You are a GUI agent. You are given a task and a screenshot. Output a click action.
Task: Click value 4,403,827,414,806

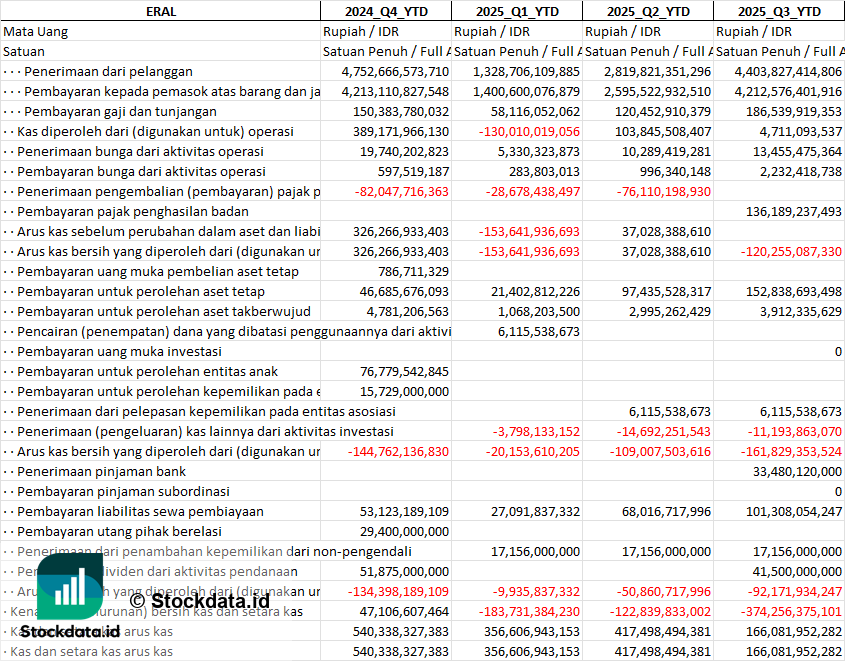click(788, 72)
